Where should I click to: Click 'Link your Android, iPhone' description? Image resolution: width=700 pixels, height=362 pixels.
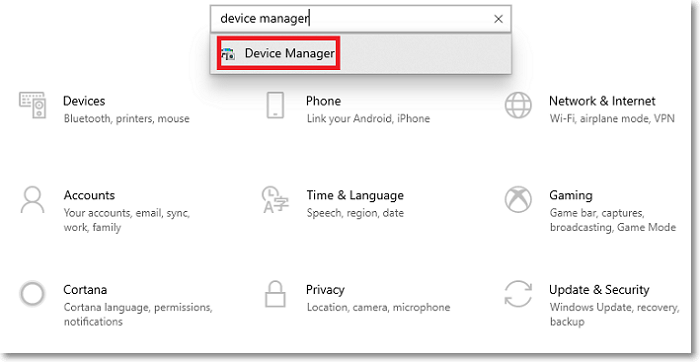click(x=368, y=119)
